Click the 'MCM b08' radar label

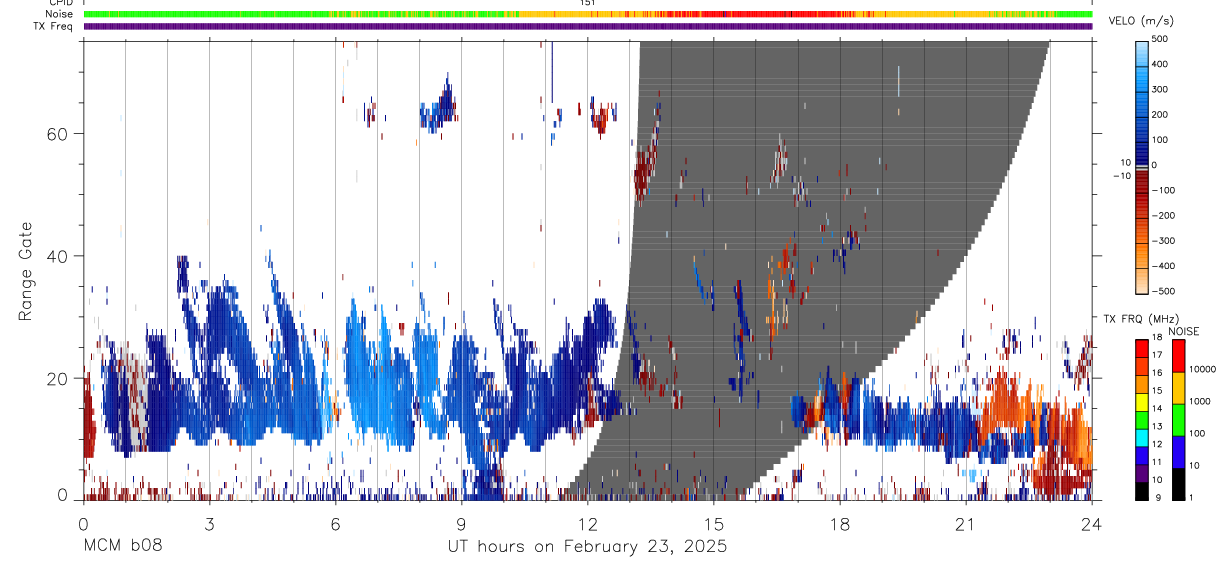[x=122, y=547]
